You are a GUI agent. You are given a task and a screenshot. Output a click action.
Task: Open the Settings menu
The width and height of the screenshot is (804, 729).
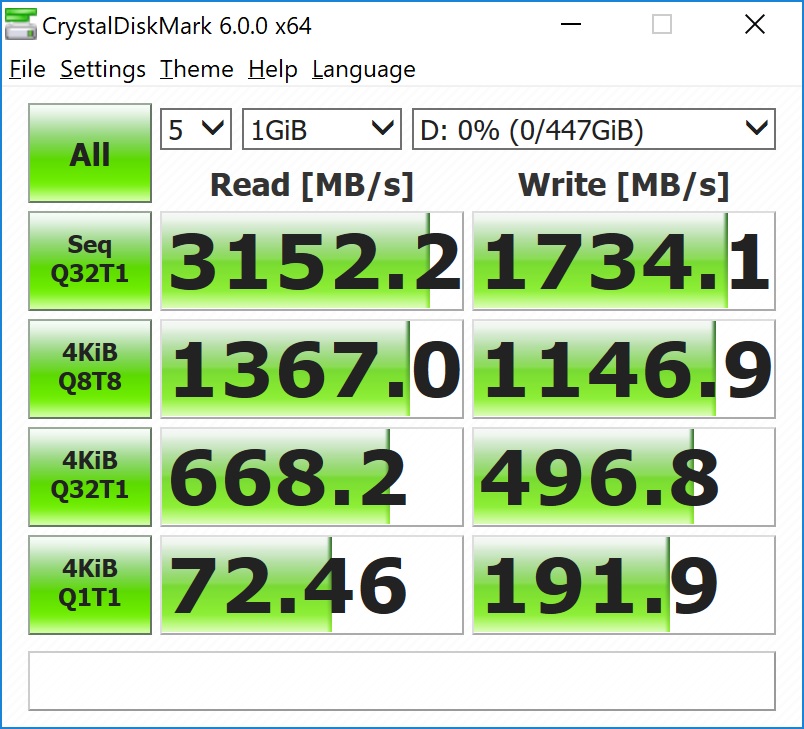pos(103,69)
